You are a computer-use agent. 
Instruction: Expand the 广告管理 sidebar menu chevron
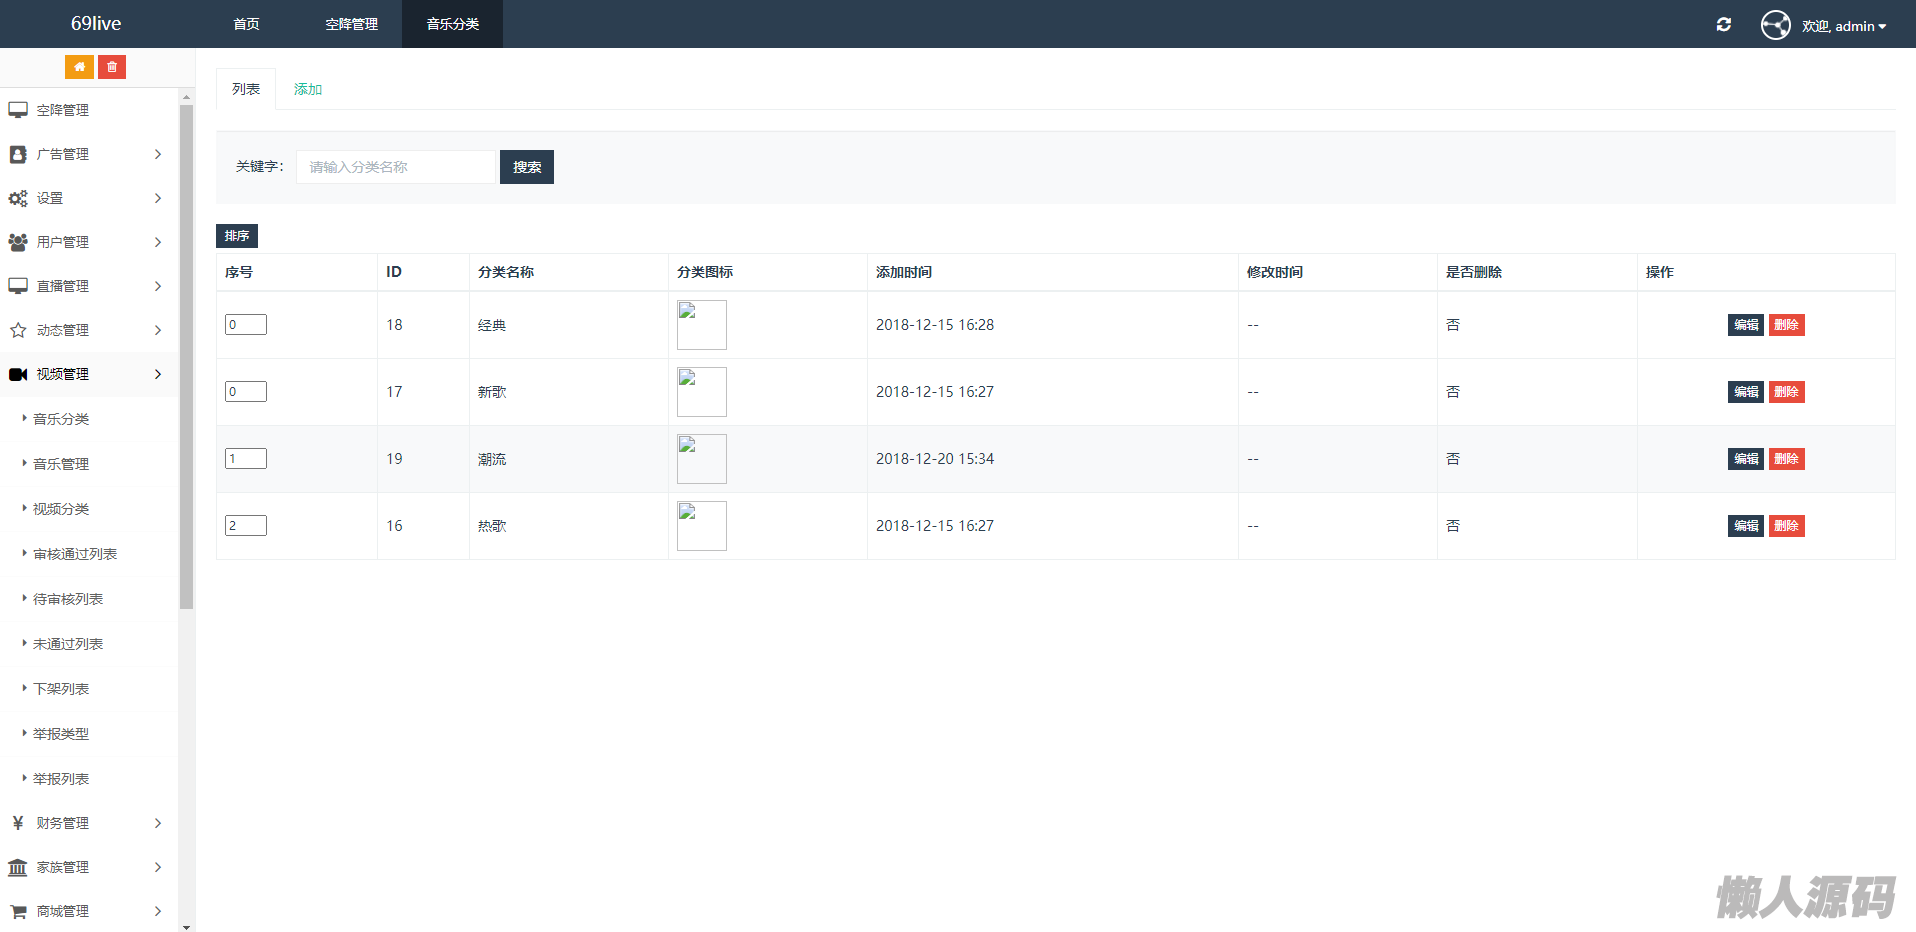pyautogui.click(x=158, y=154)
